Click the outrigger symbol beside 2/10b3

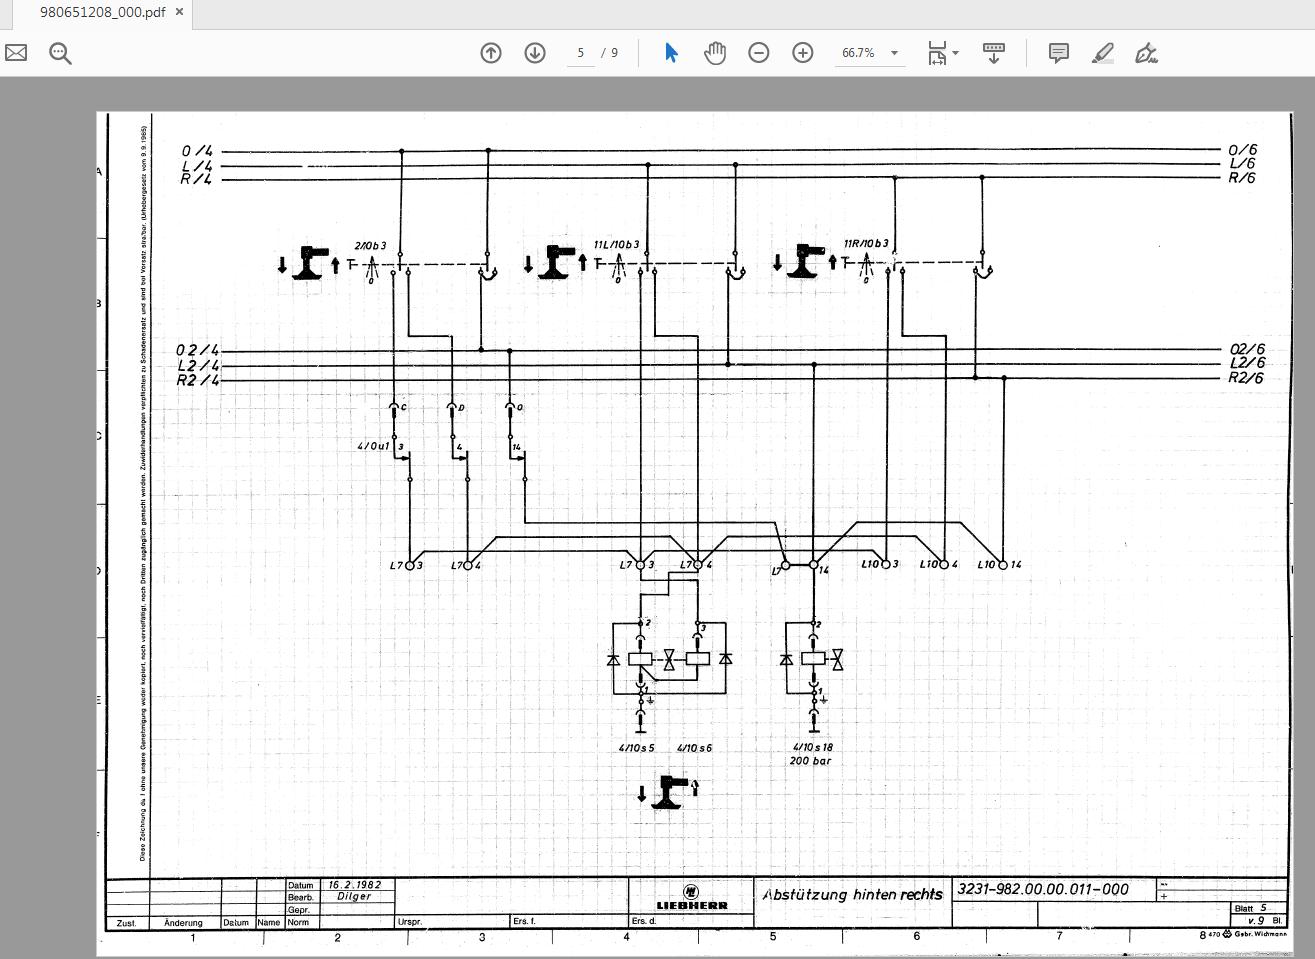click(x=311, y=264)
